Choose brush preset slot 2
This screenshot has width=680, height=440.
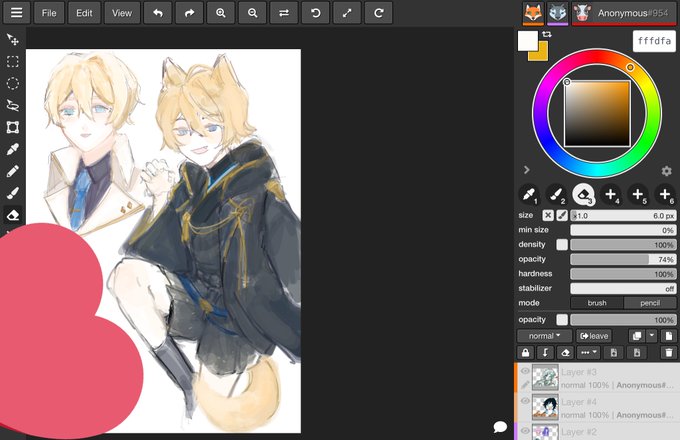click(x=556, y=195)
